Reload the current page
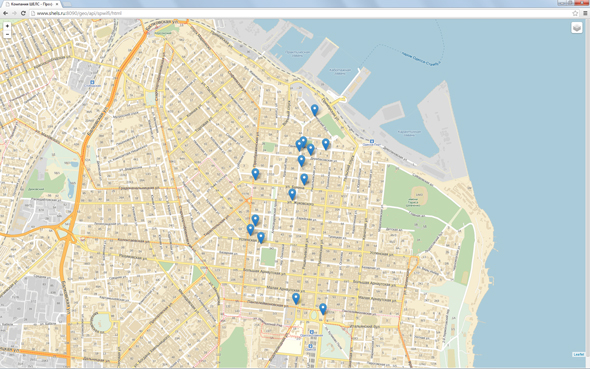Viewport: 590px width, 369px height. 23,13
